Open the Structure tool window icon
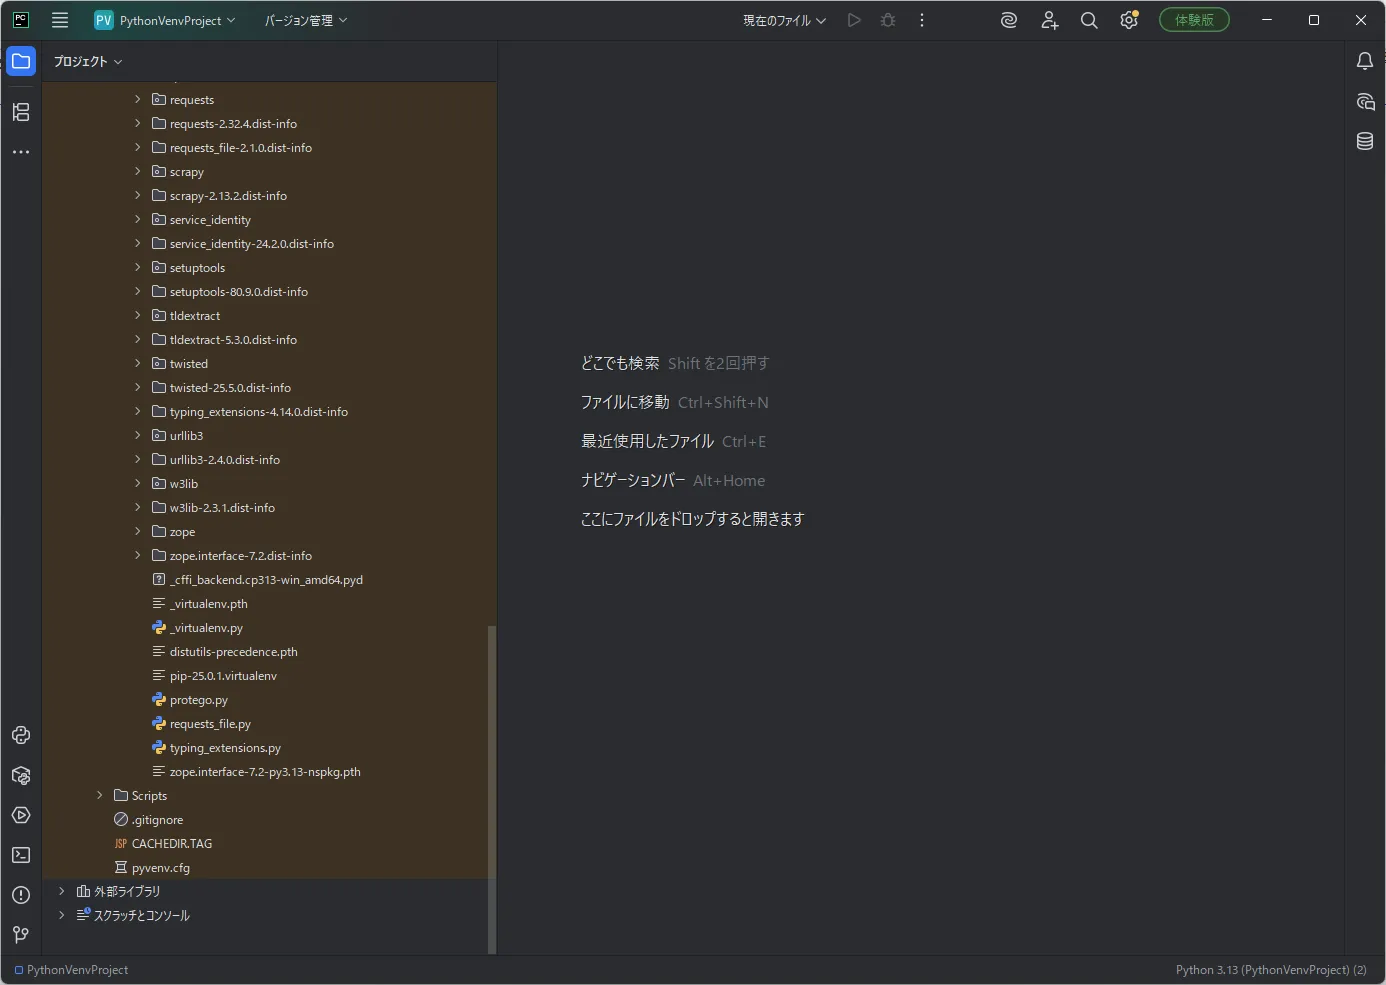 click(x=21, y=112)
